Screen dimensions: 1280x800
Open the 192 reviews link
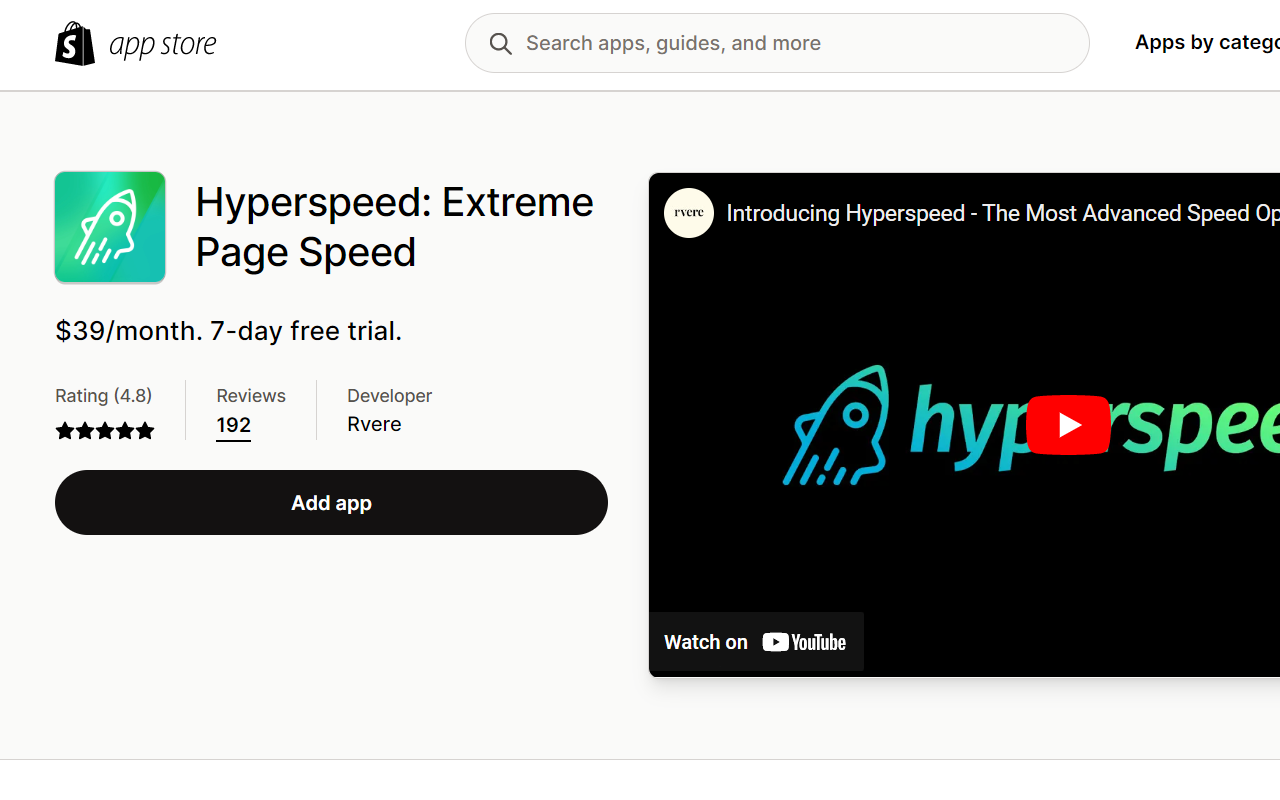tap(233, 424)
